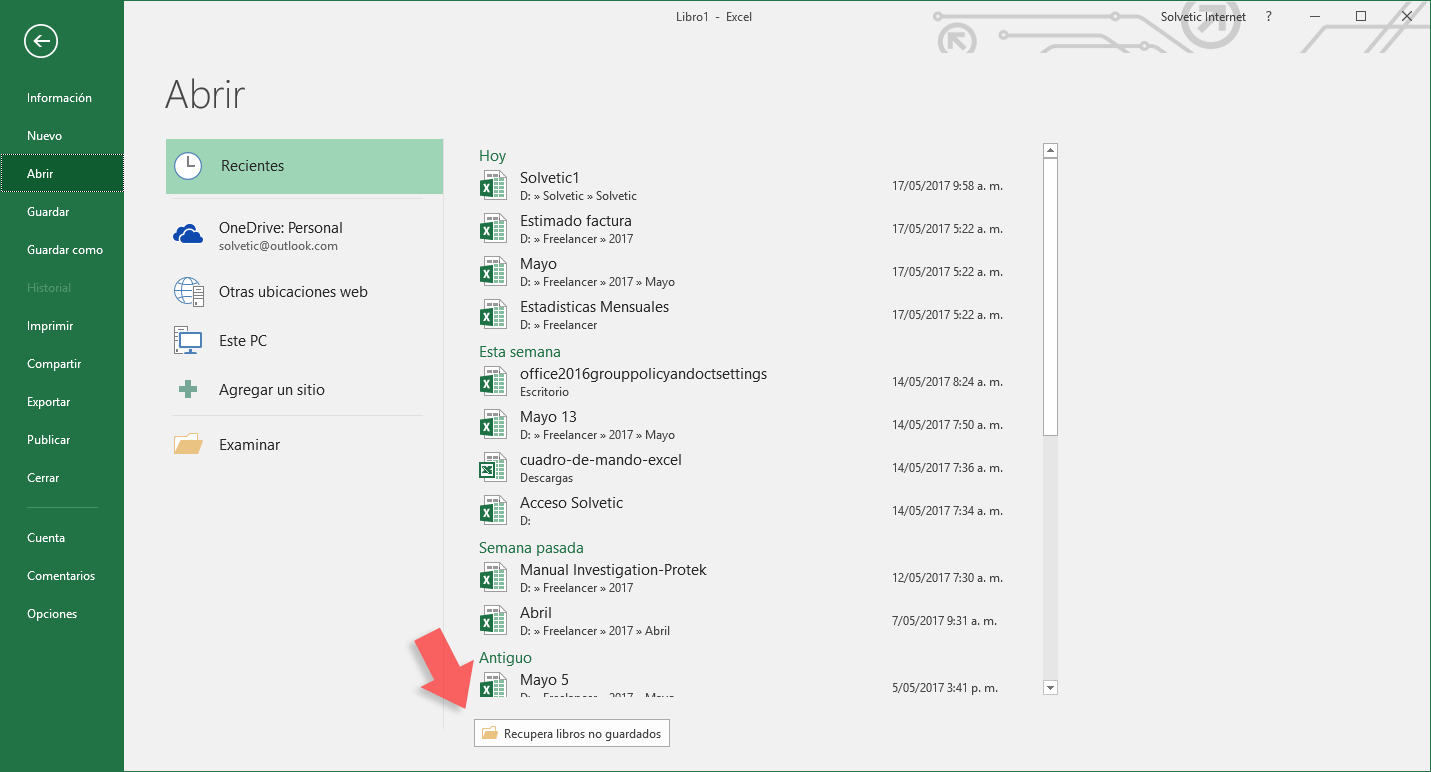Open the Guardar como menu item
Image resolution: width=1431 pixels, height=772 pixels.
tap(65, 250)
